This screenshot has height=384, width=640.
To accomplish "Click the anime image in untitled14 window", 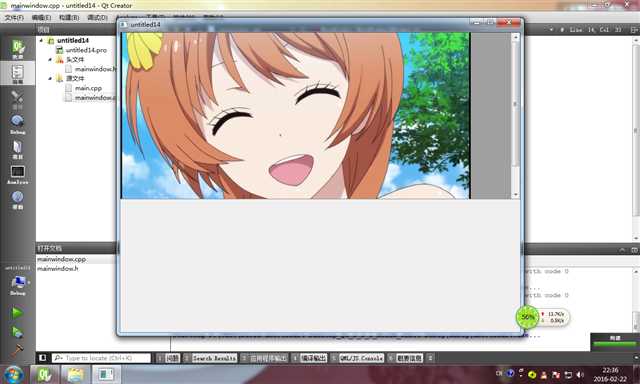I will [x=296, y=115].
